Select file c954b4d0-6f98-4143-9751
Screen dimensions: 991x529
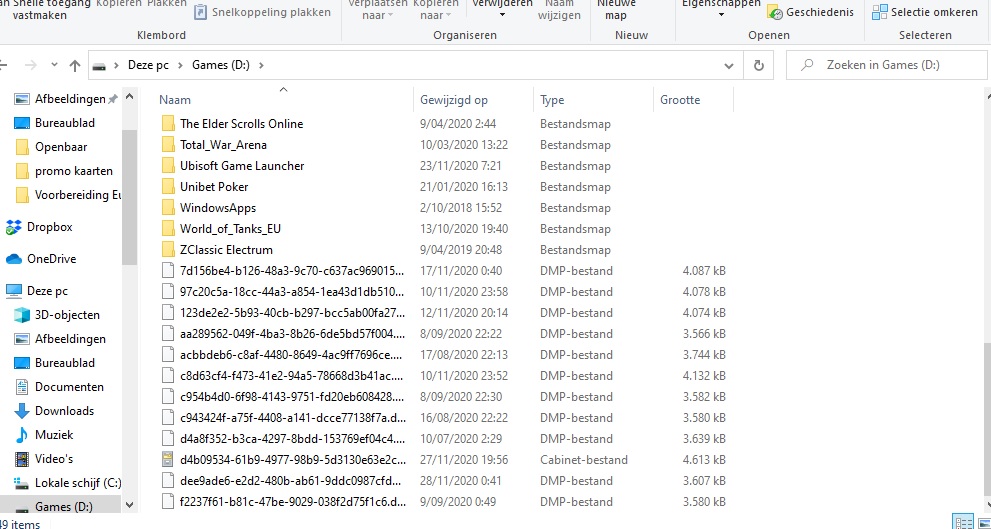291,396
